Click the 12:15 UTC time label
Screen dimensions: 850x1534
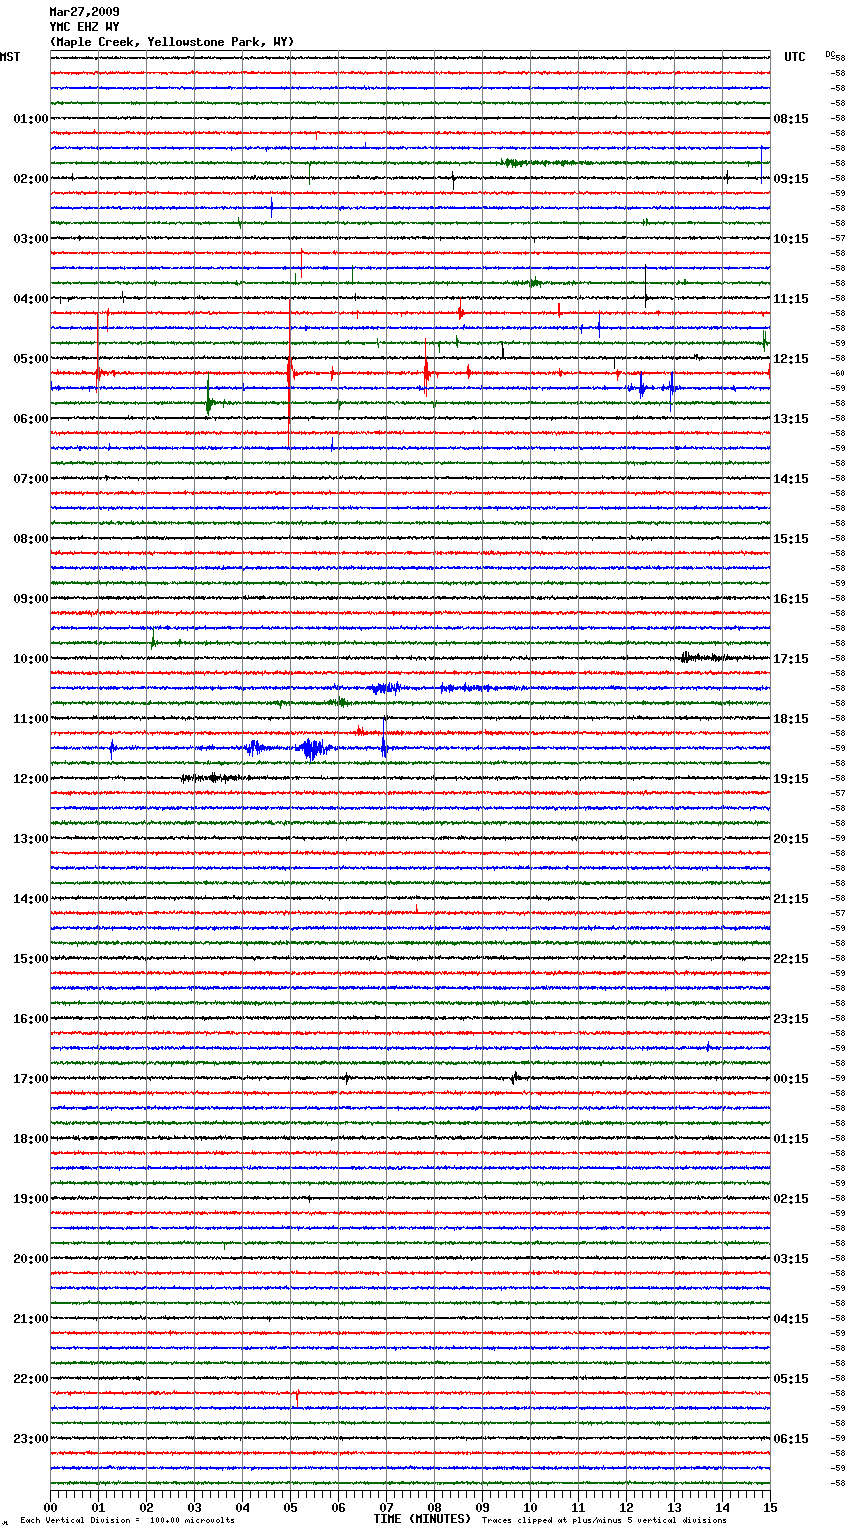(x=791, y=359)
